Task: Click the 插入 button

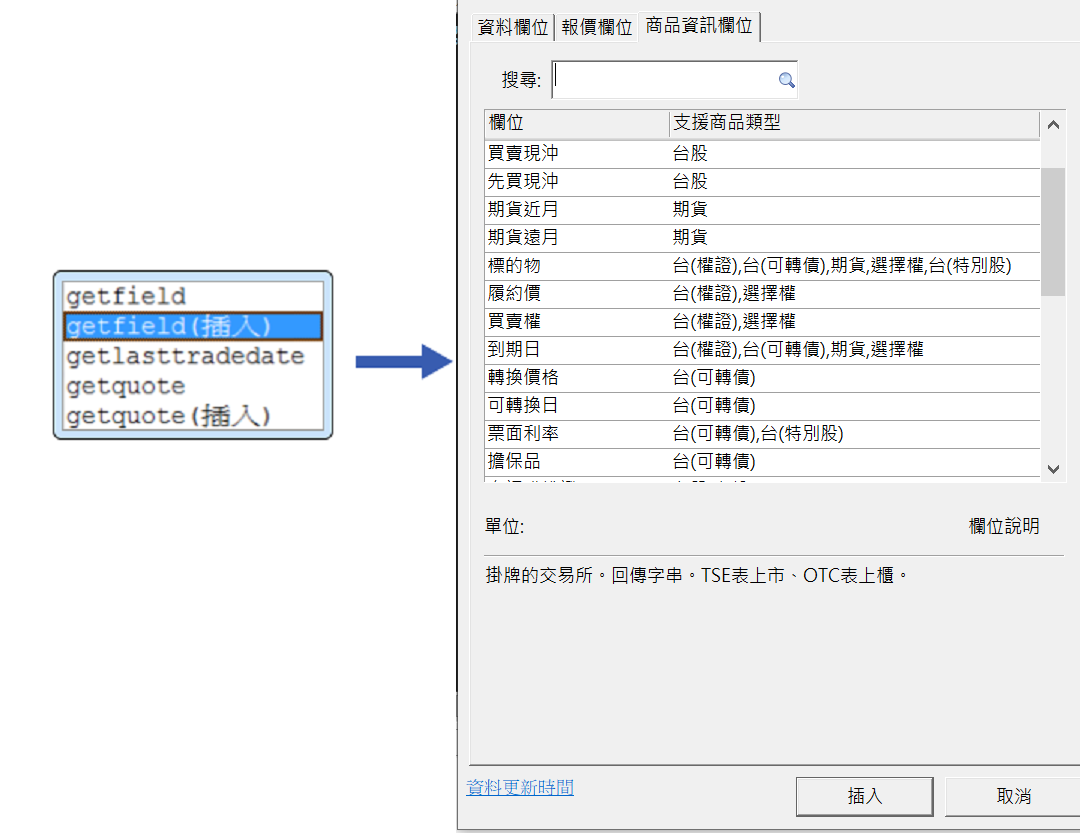Action: pos(864,797)
